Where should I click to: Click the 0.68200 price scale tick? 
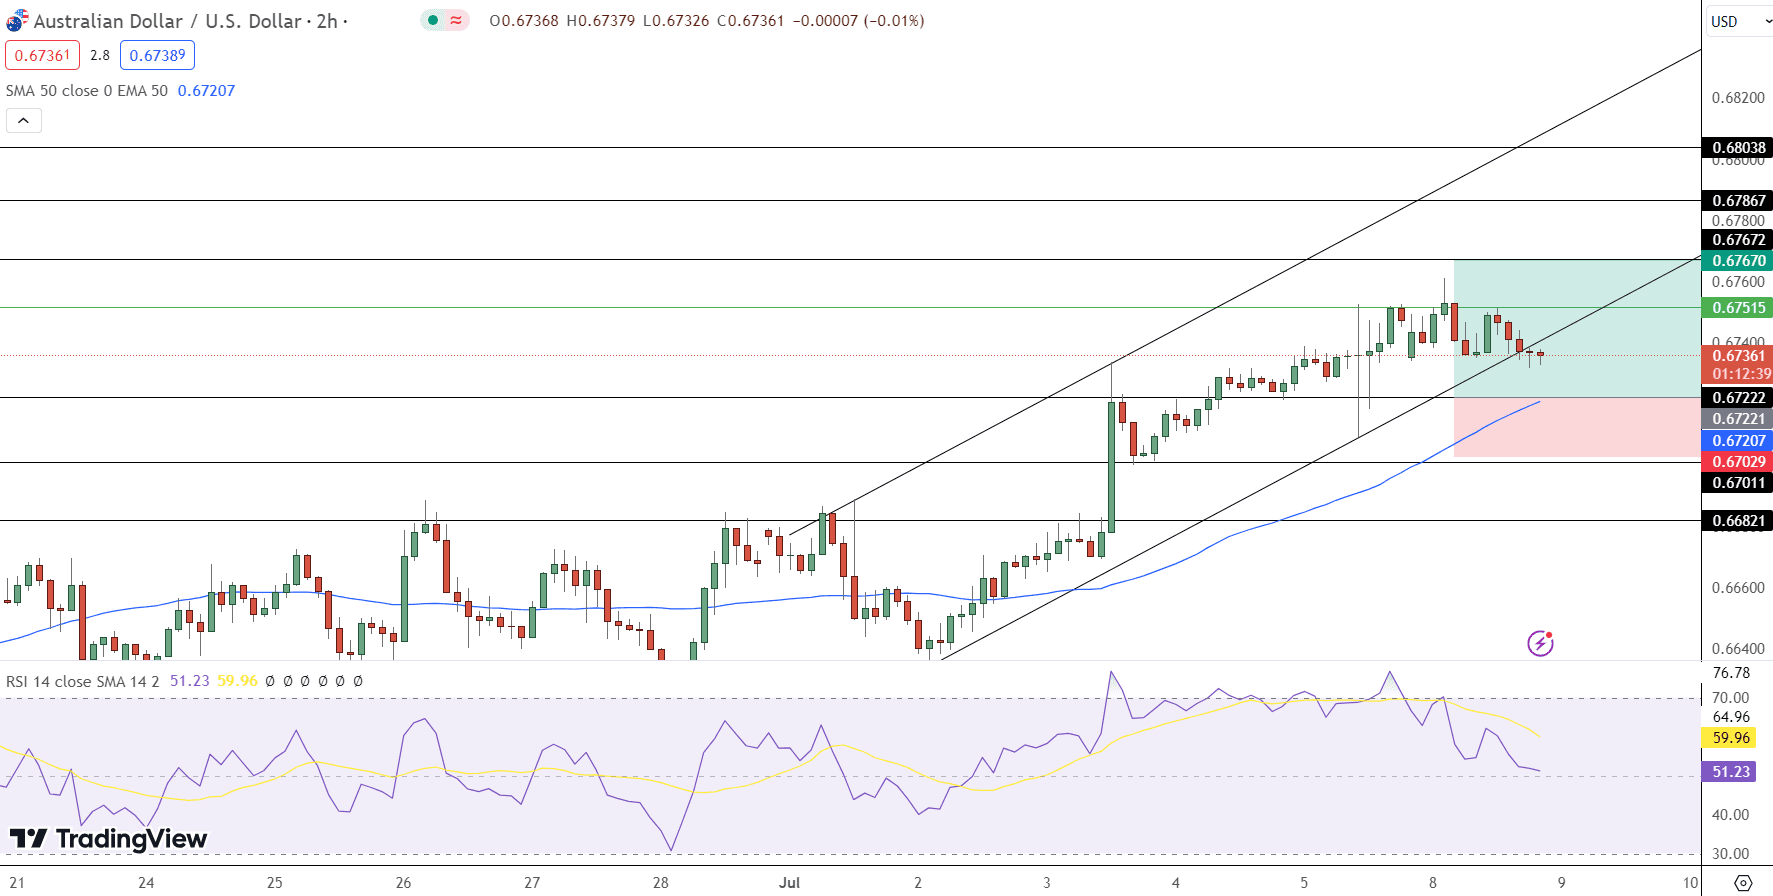1738,98
